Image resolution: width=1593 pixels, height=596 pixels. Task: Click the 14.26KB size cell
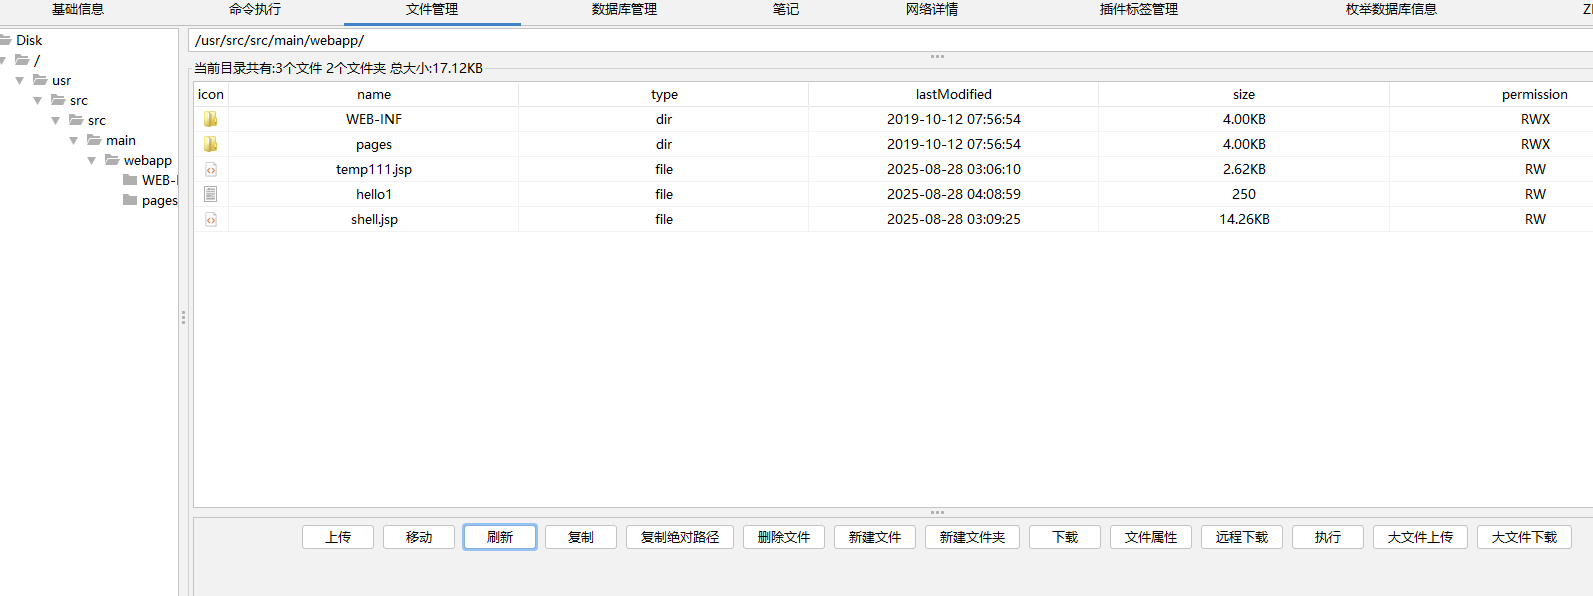coord(1244,219)
